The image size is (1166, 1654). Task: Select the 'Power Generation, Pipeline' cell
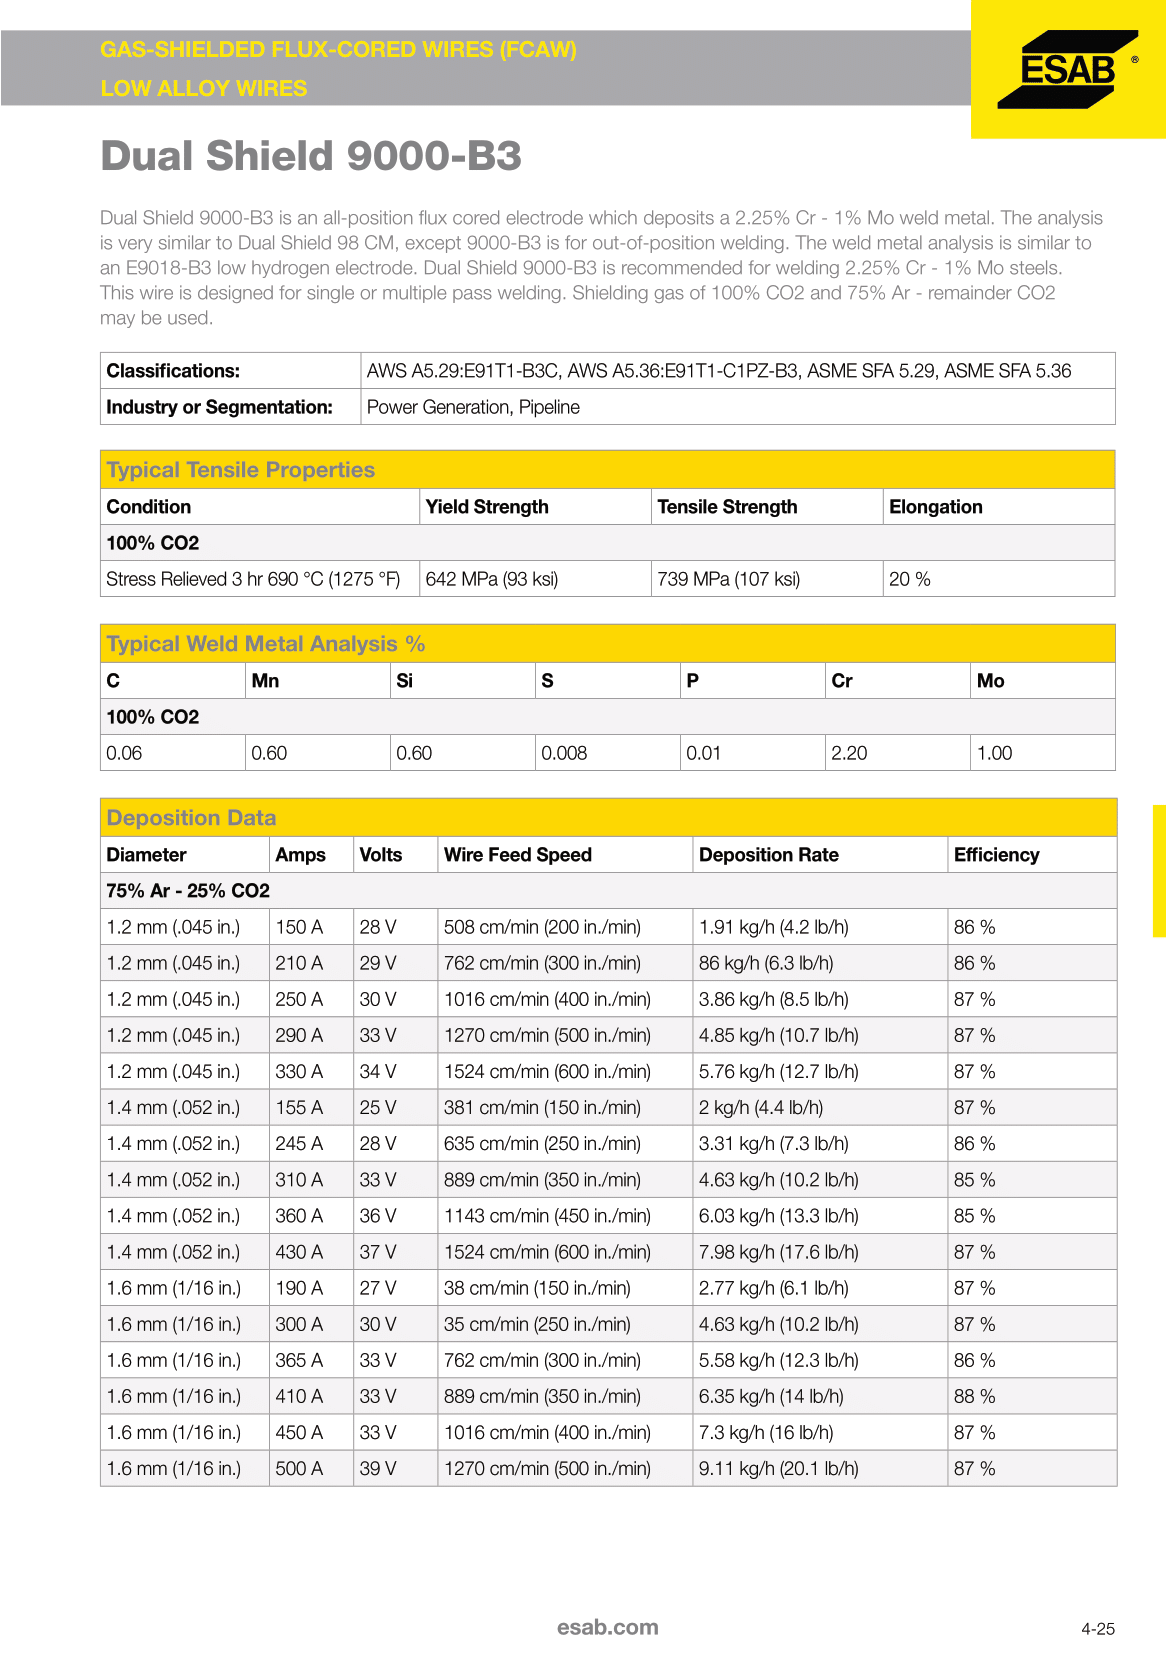(x=738, y=407)
